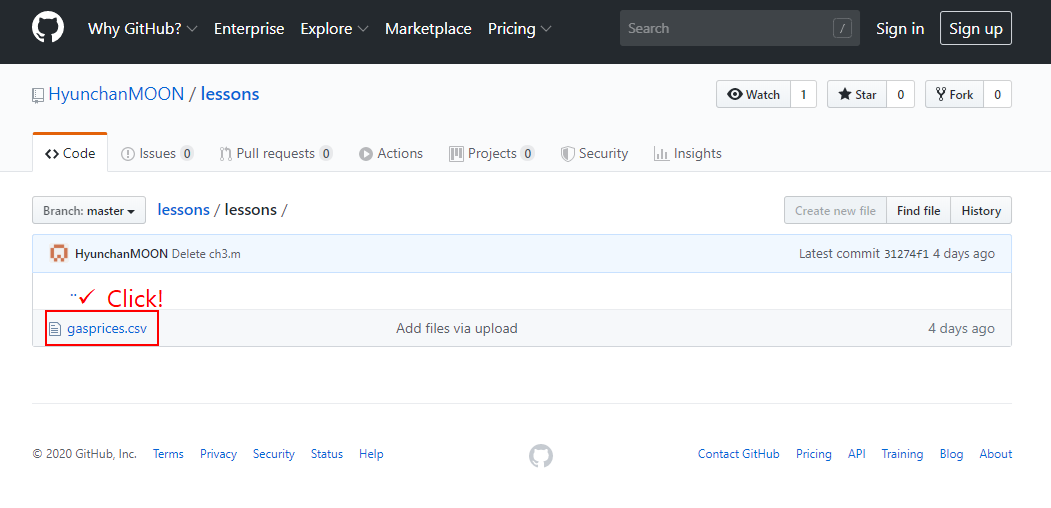Go up to parent directory via double dots
This screenshot has width=1051, height=508.
73,294
